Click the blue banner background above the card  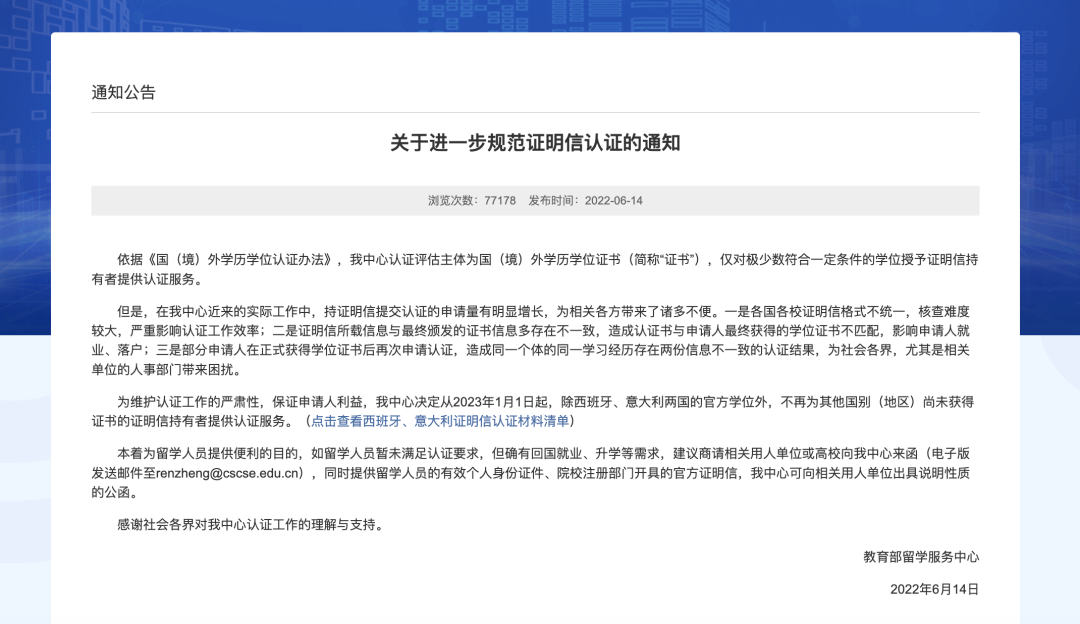point(540,15)
